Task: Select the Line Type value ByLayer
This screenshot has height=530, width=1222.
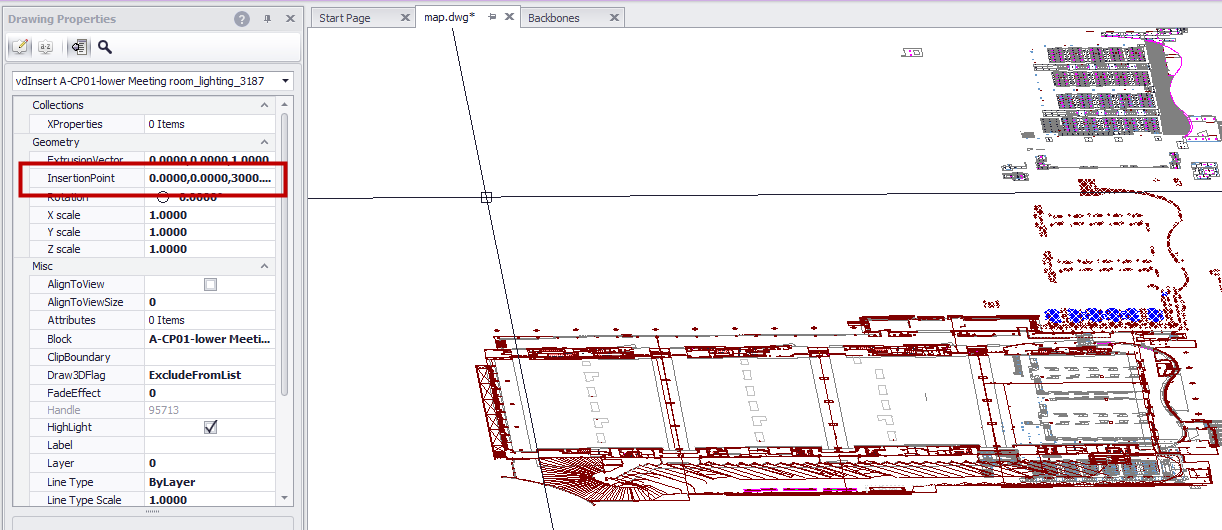Action: point(210,482)
